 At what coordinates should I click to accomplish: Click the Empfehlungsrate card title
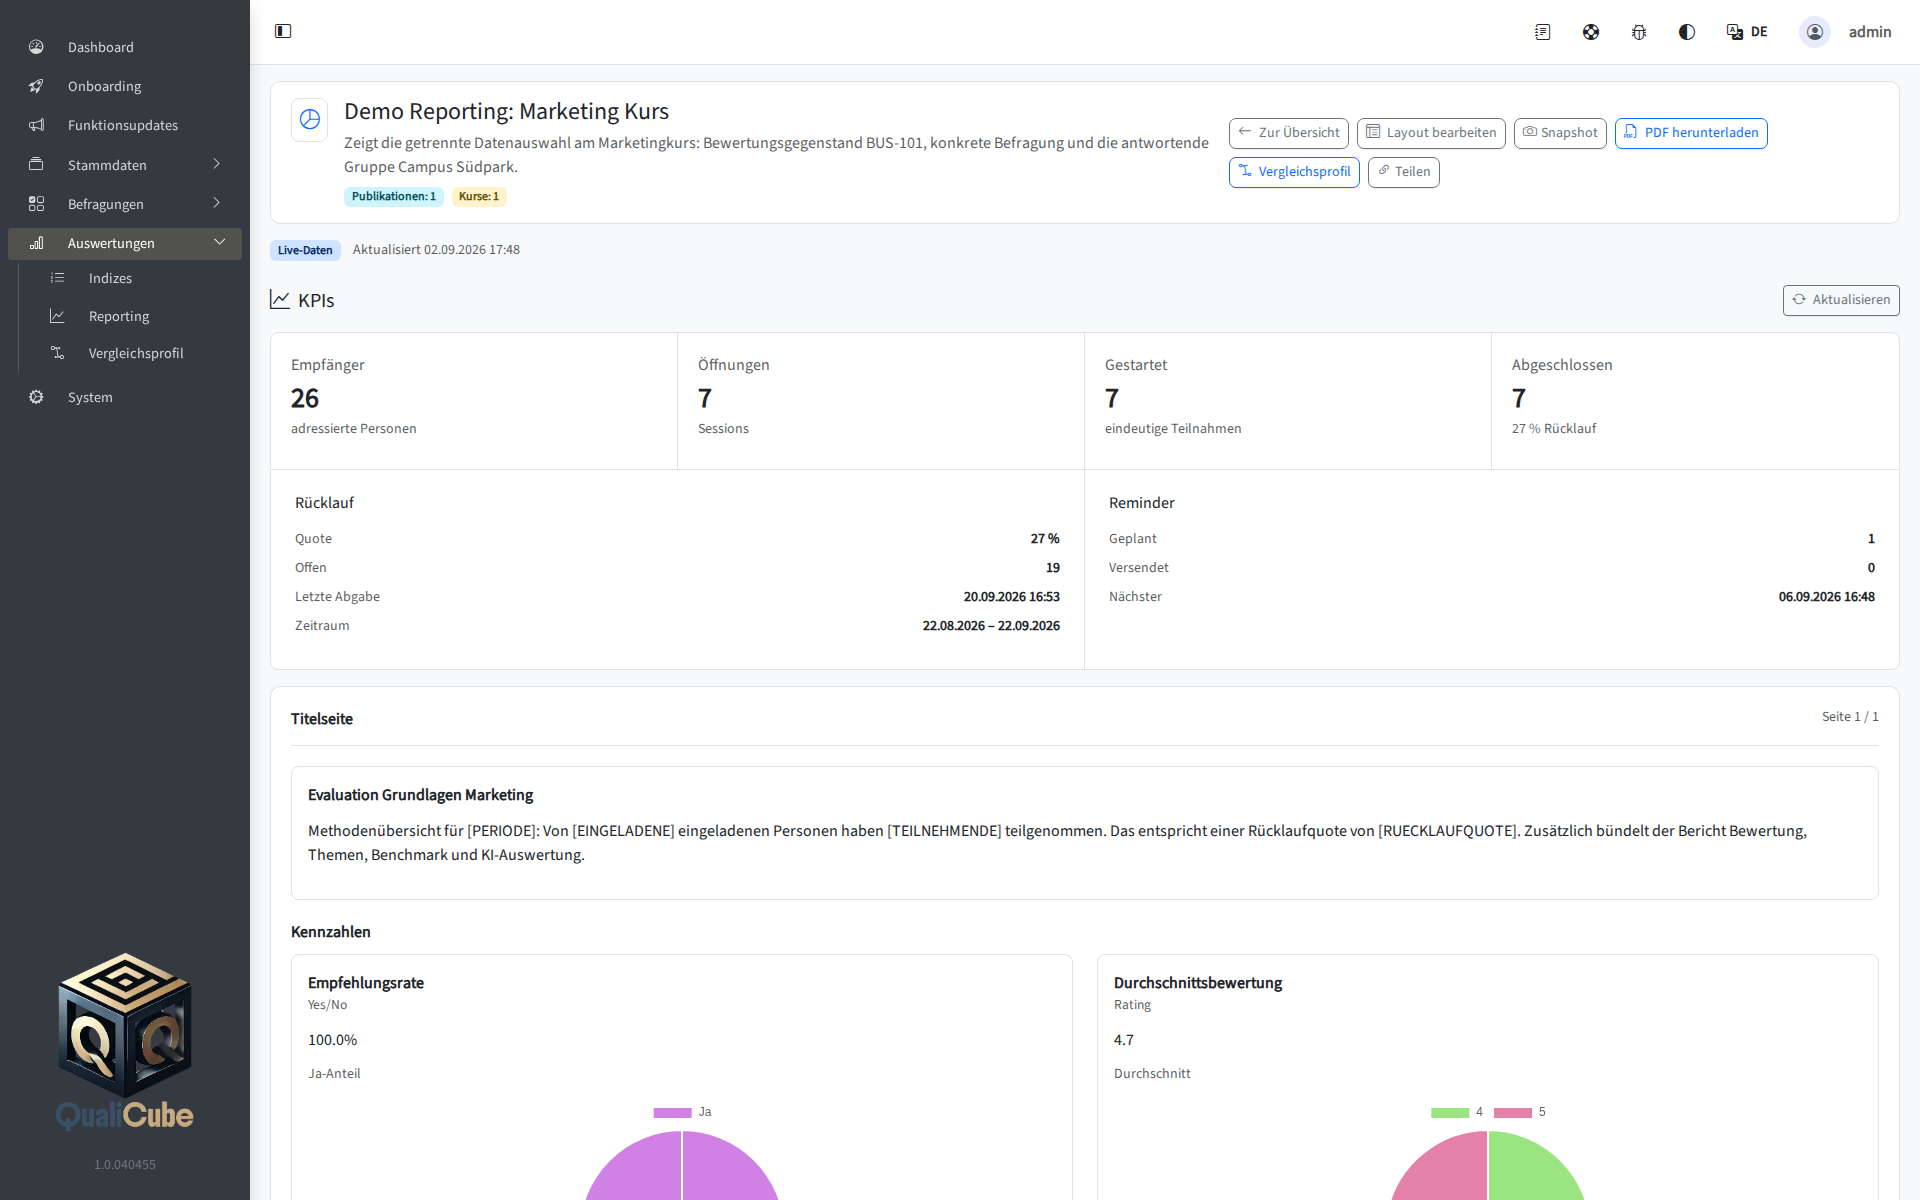(x=365, y=983)
